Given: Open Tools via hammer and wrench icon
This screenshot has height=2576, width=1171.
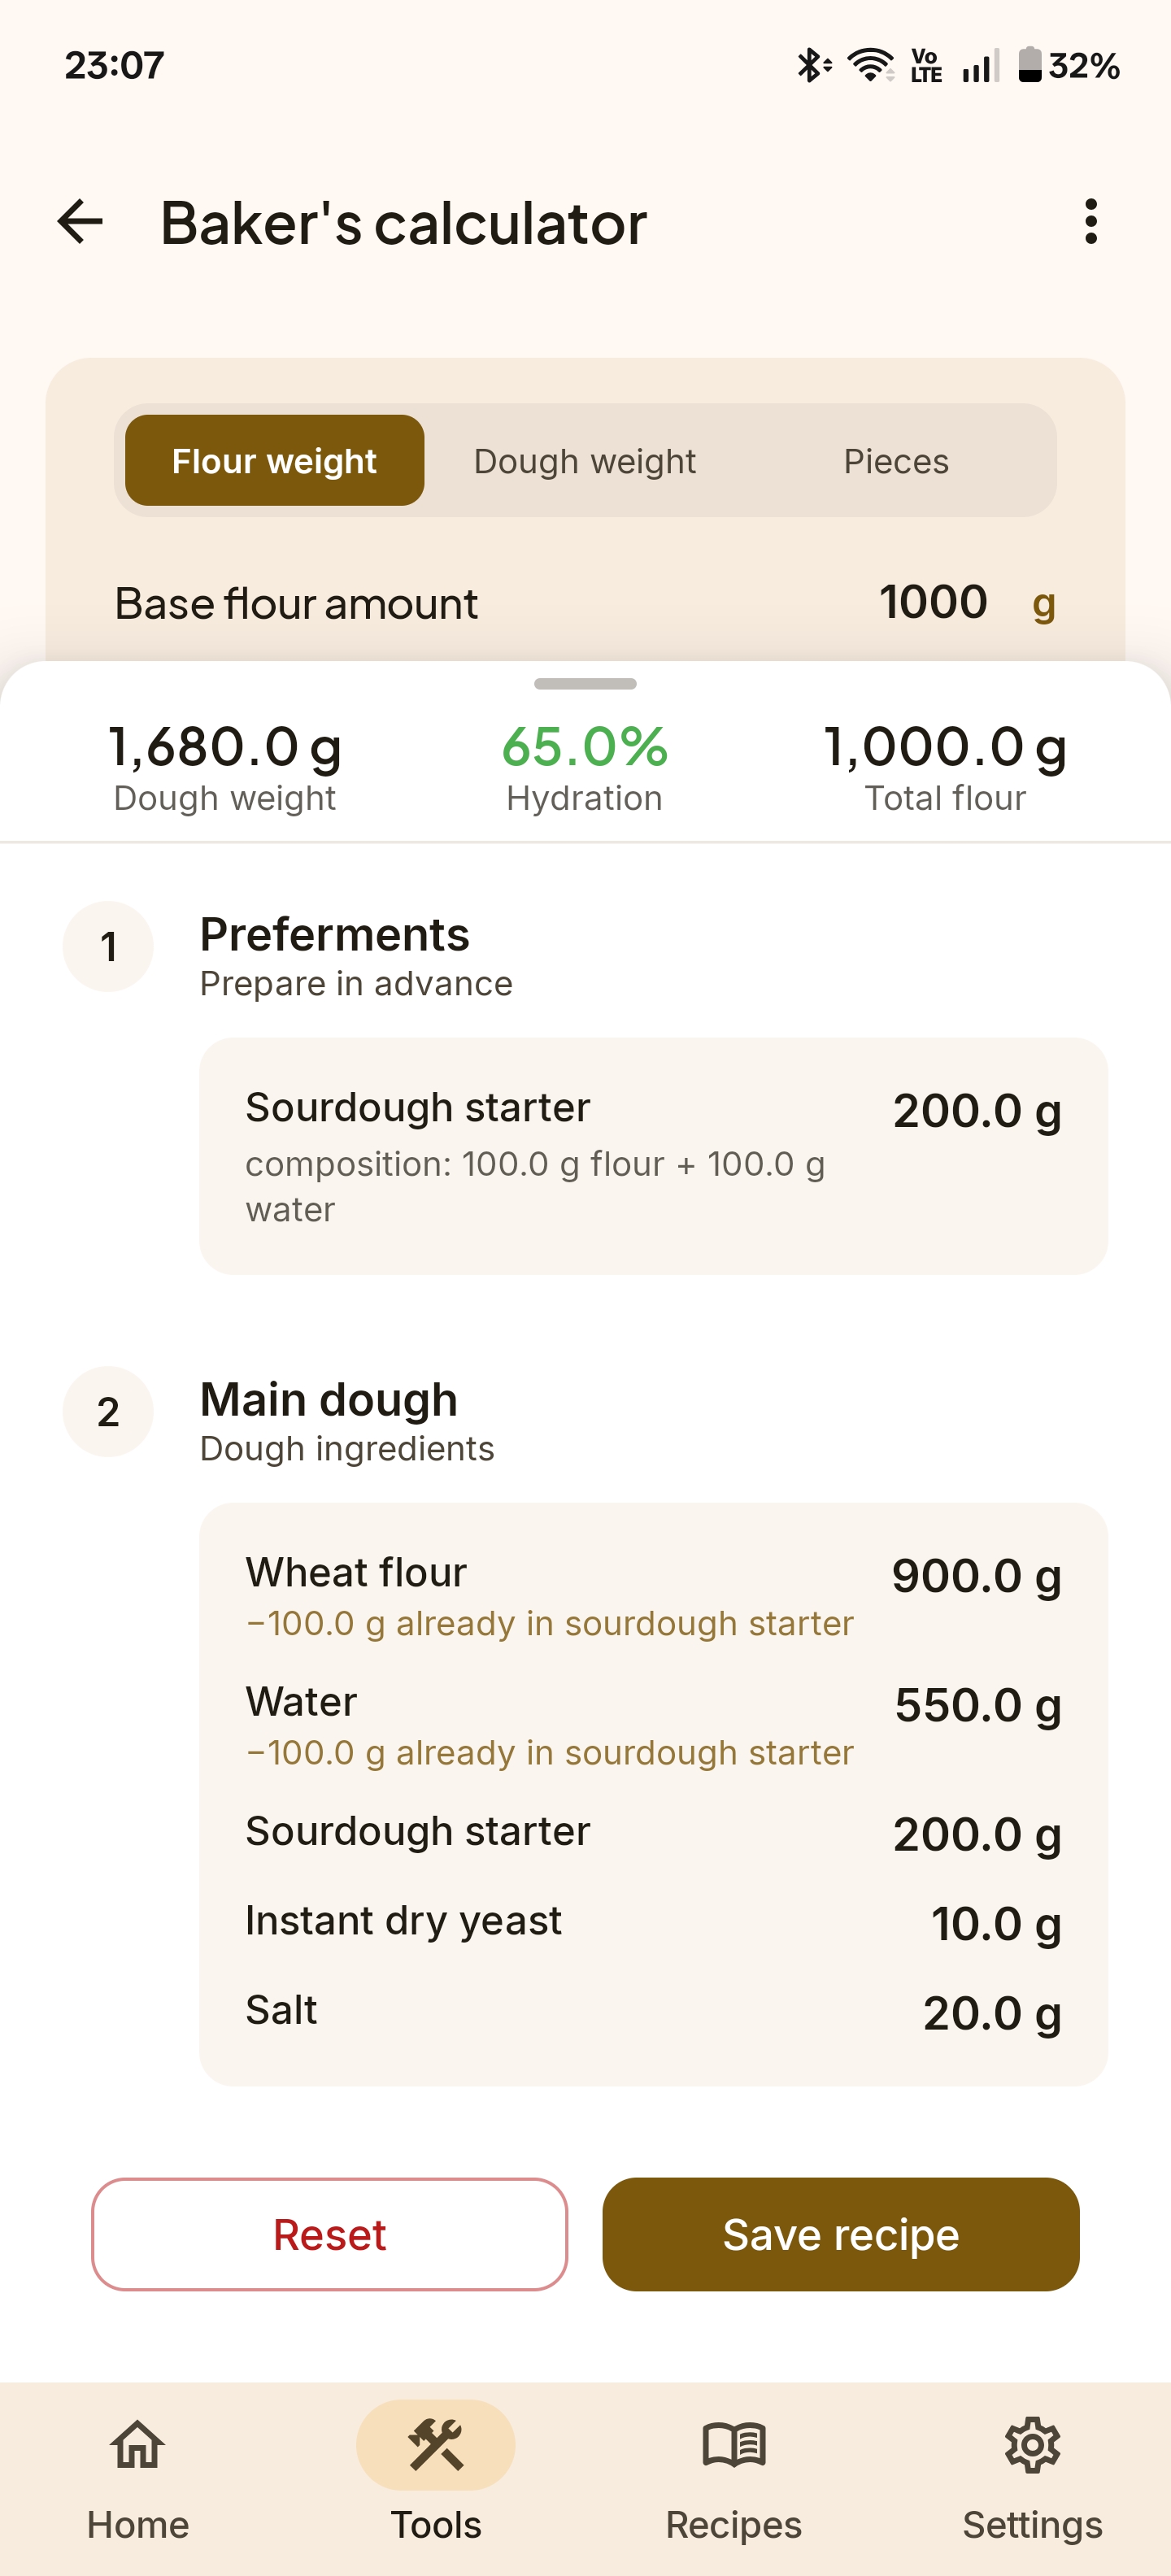Looking at the screenshot, I should 436,2447.
